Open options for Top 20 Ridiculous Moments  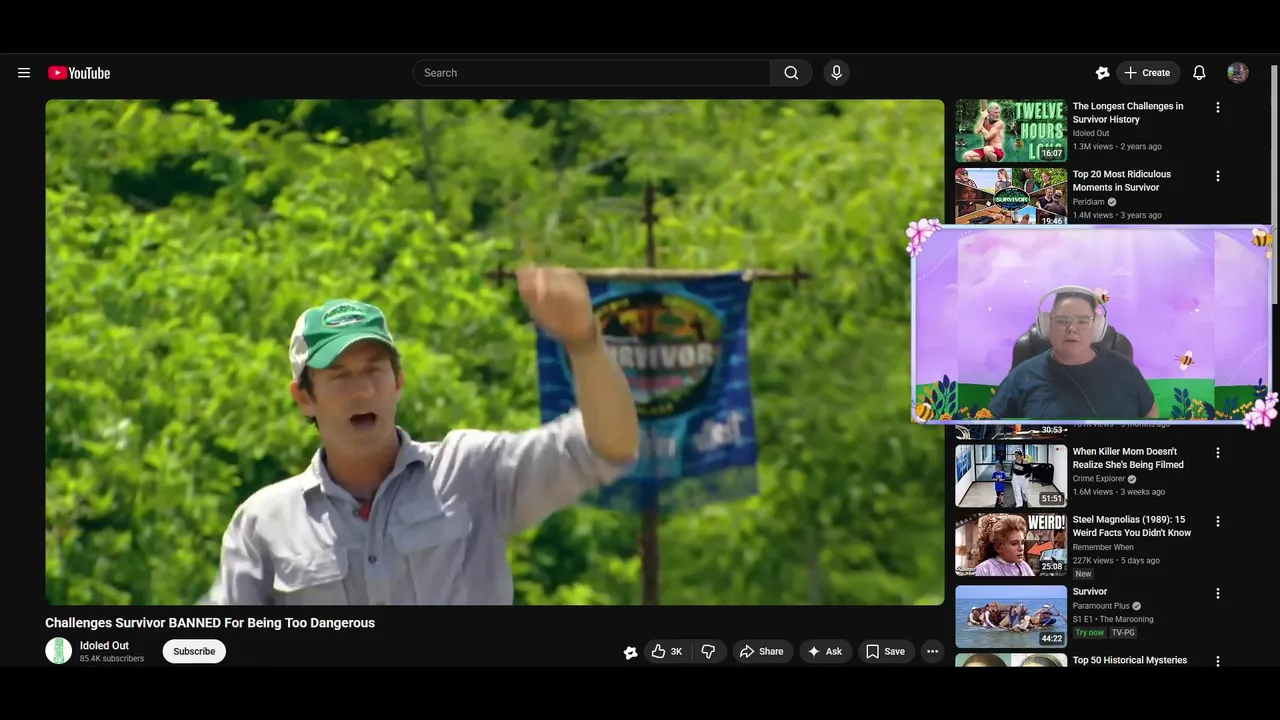point(1218,176)
